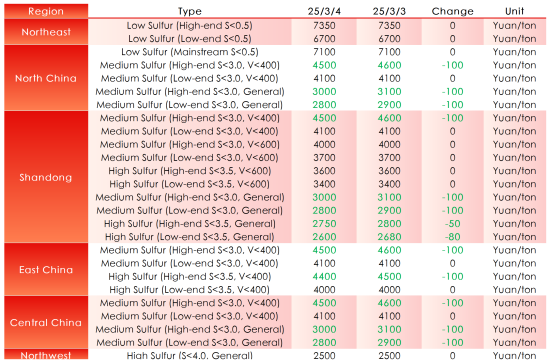This screenshot has height=363, width=550.
Task: Select the Shandong region cell
Action: (46, 177)
